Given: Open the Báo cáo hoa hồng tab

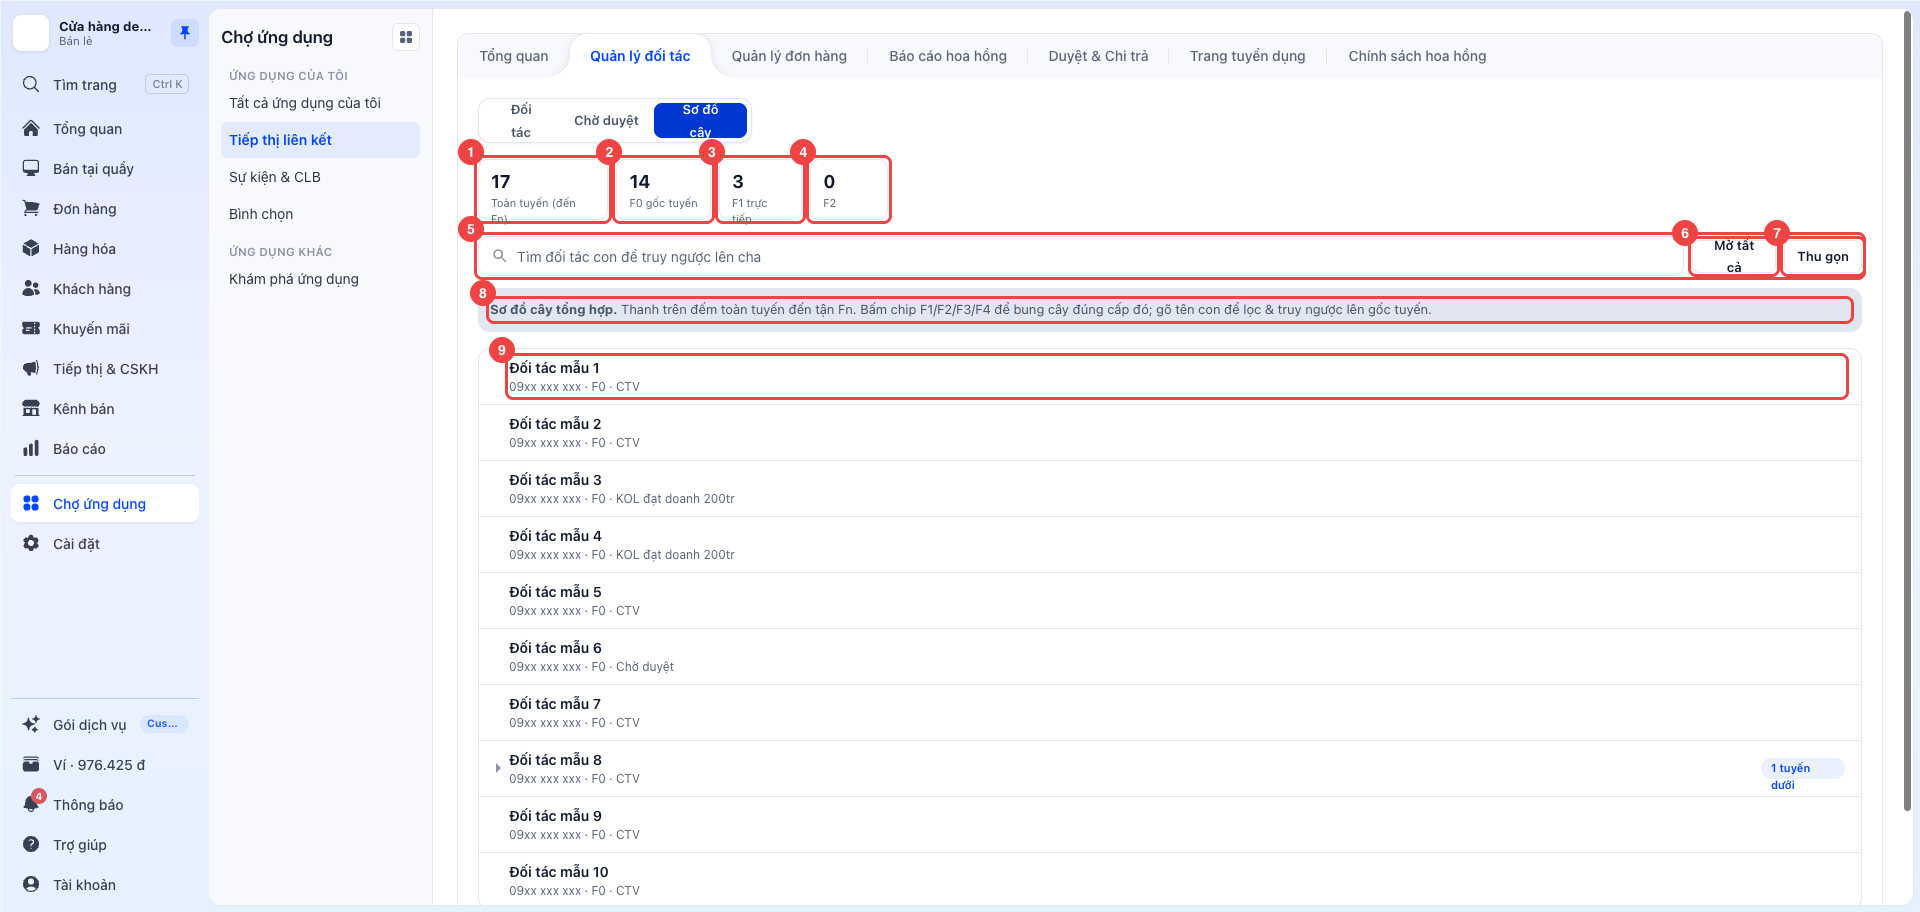Looking at the screenshot, I should click(x=948, y=56).
